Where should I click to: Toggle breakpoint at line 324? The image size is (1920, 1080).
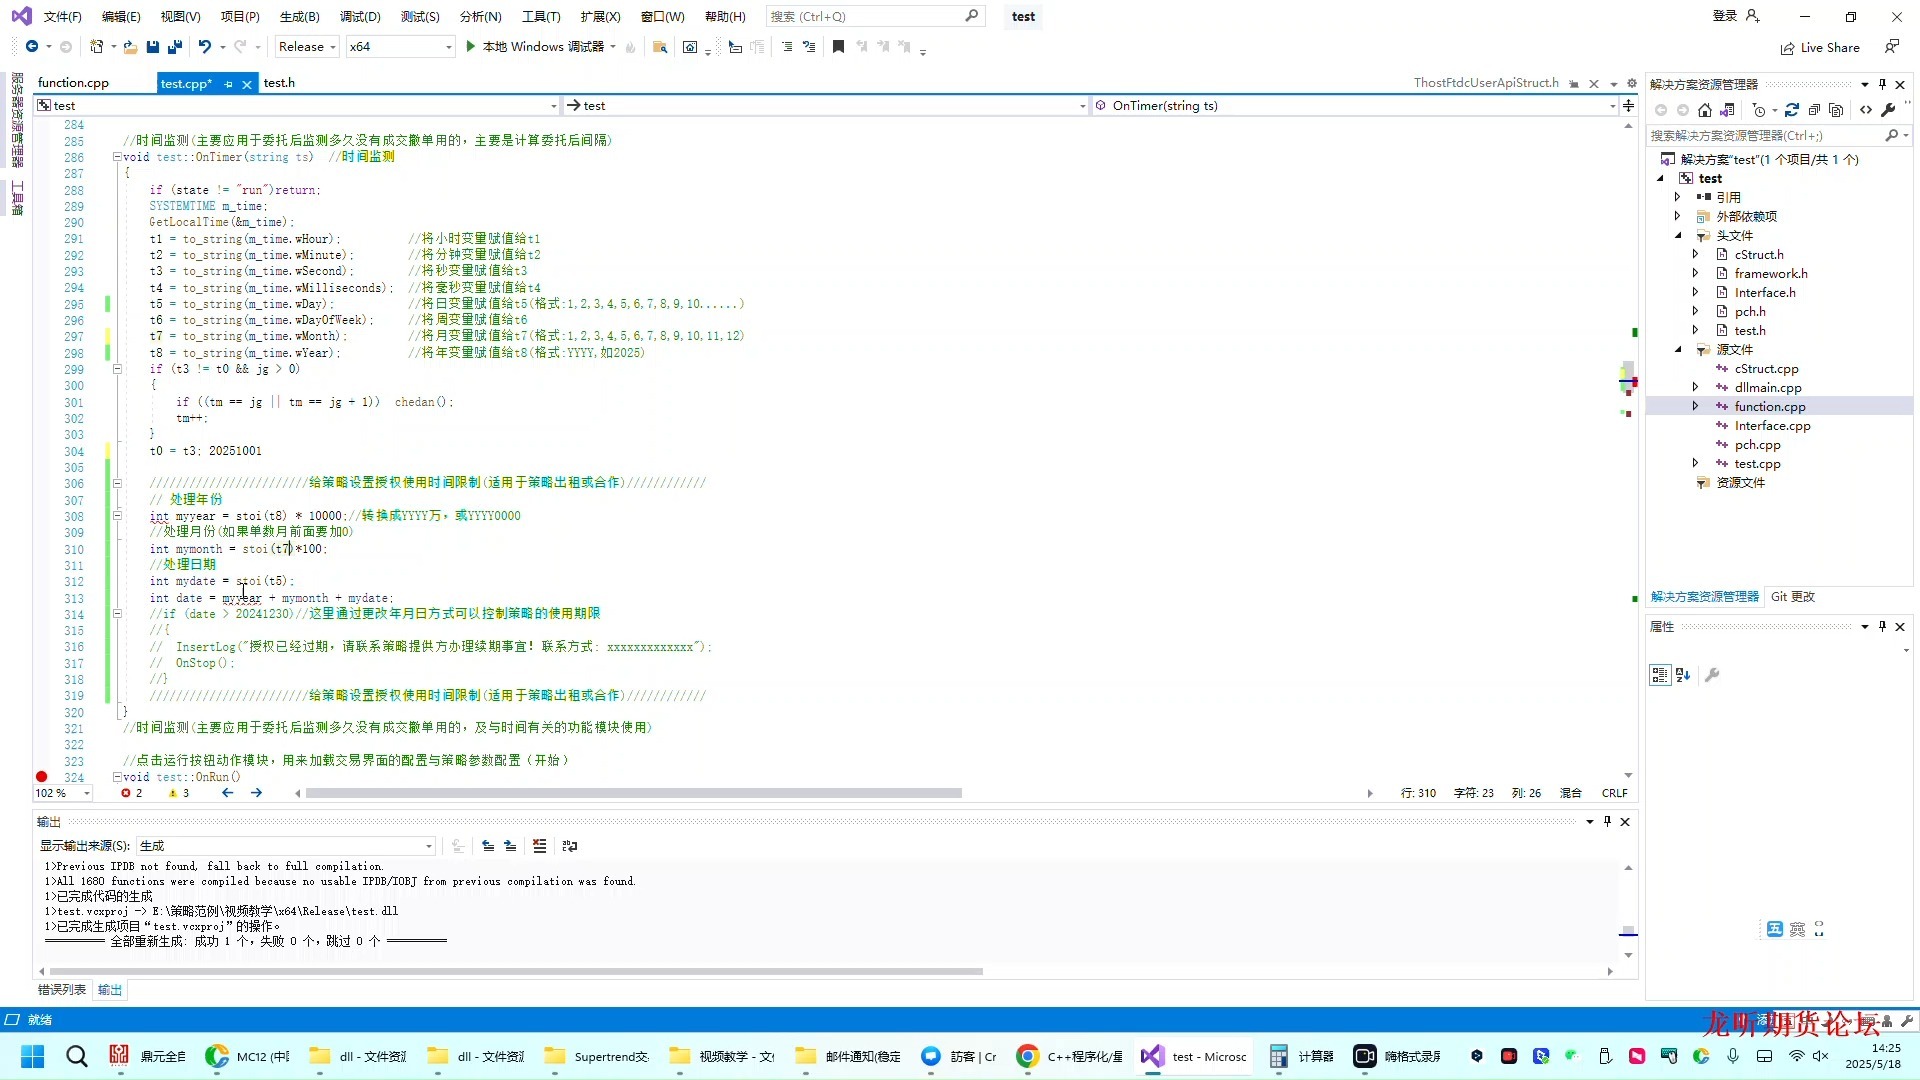(x=41, y=777)
